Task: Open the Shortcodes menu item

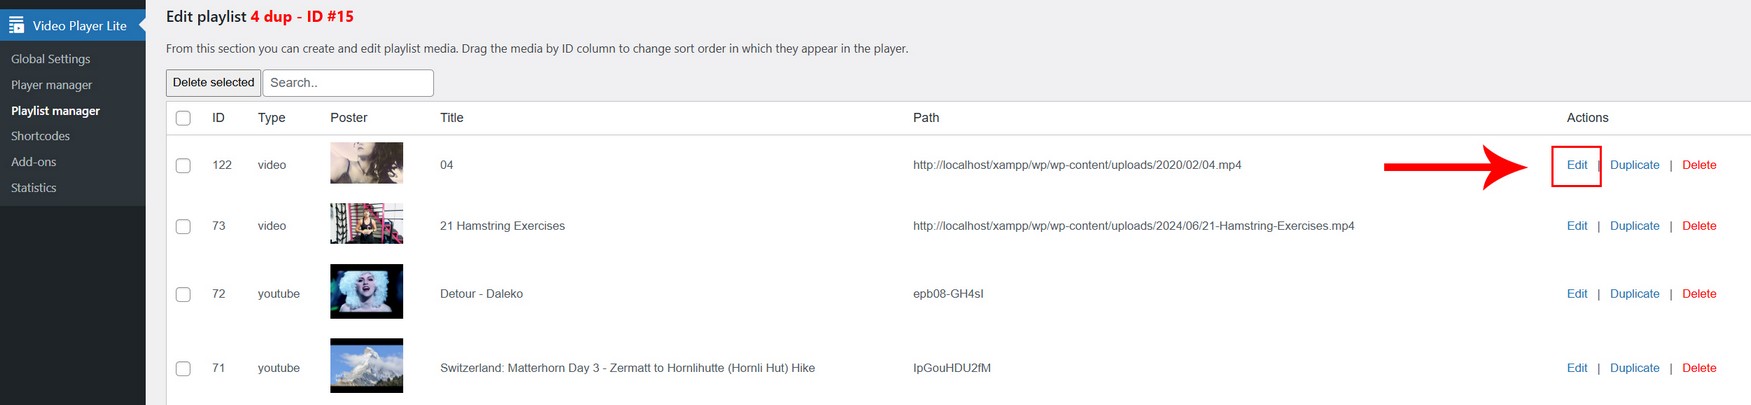Action: pos(40,136)
